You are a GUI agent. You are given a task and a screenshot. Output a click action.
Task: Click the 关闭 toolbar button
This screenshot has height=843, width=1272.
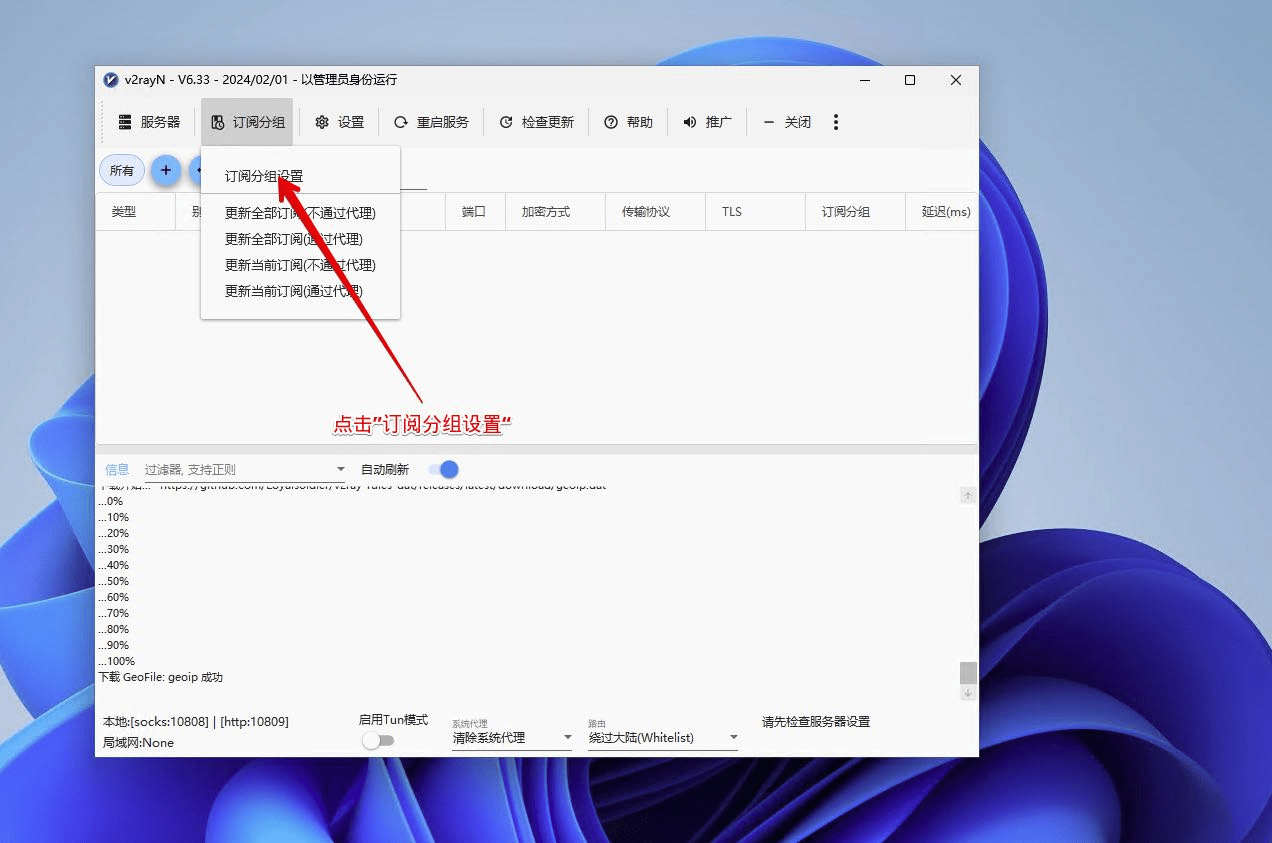click(786, 122)
